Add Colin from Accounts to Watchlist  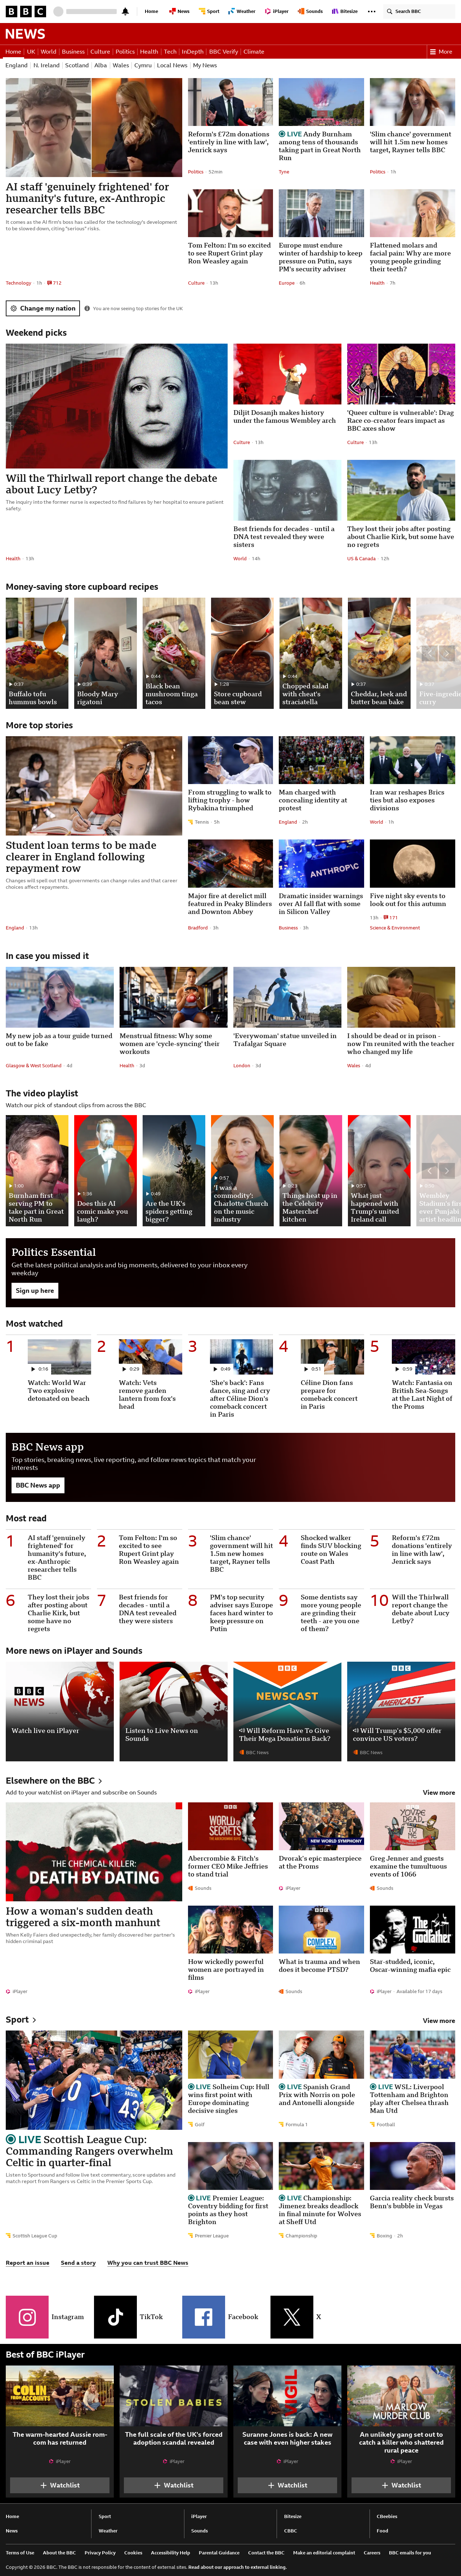(x=60, y=2485)
